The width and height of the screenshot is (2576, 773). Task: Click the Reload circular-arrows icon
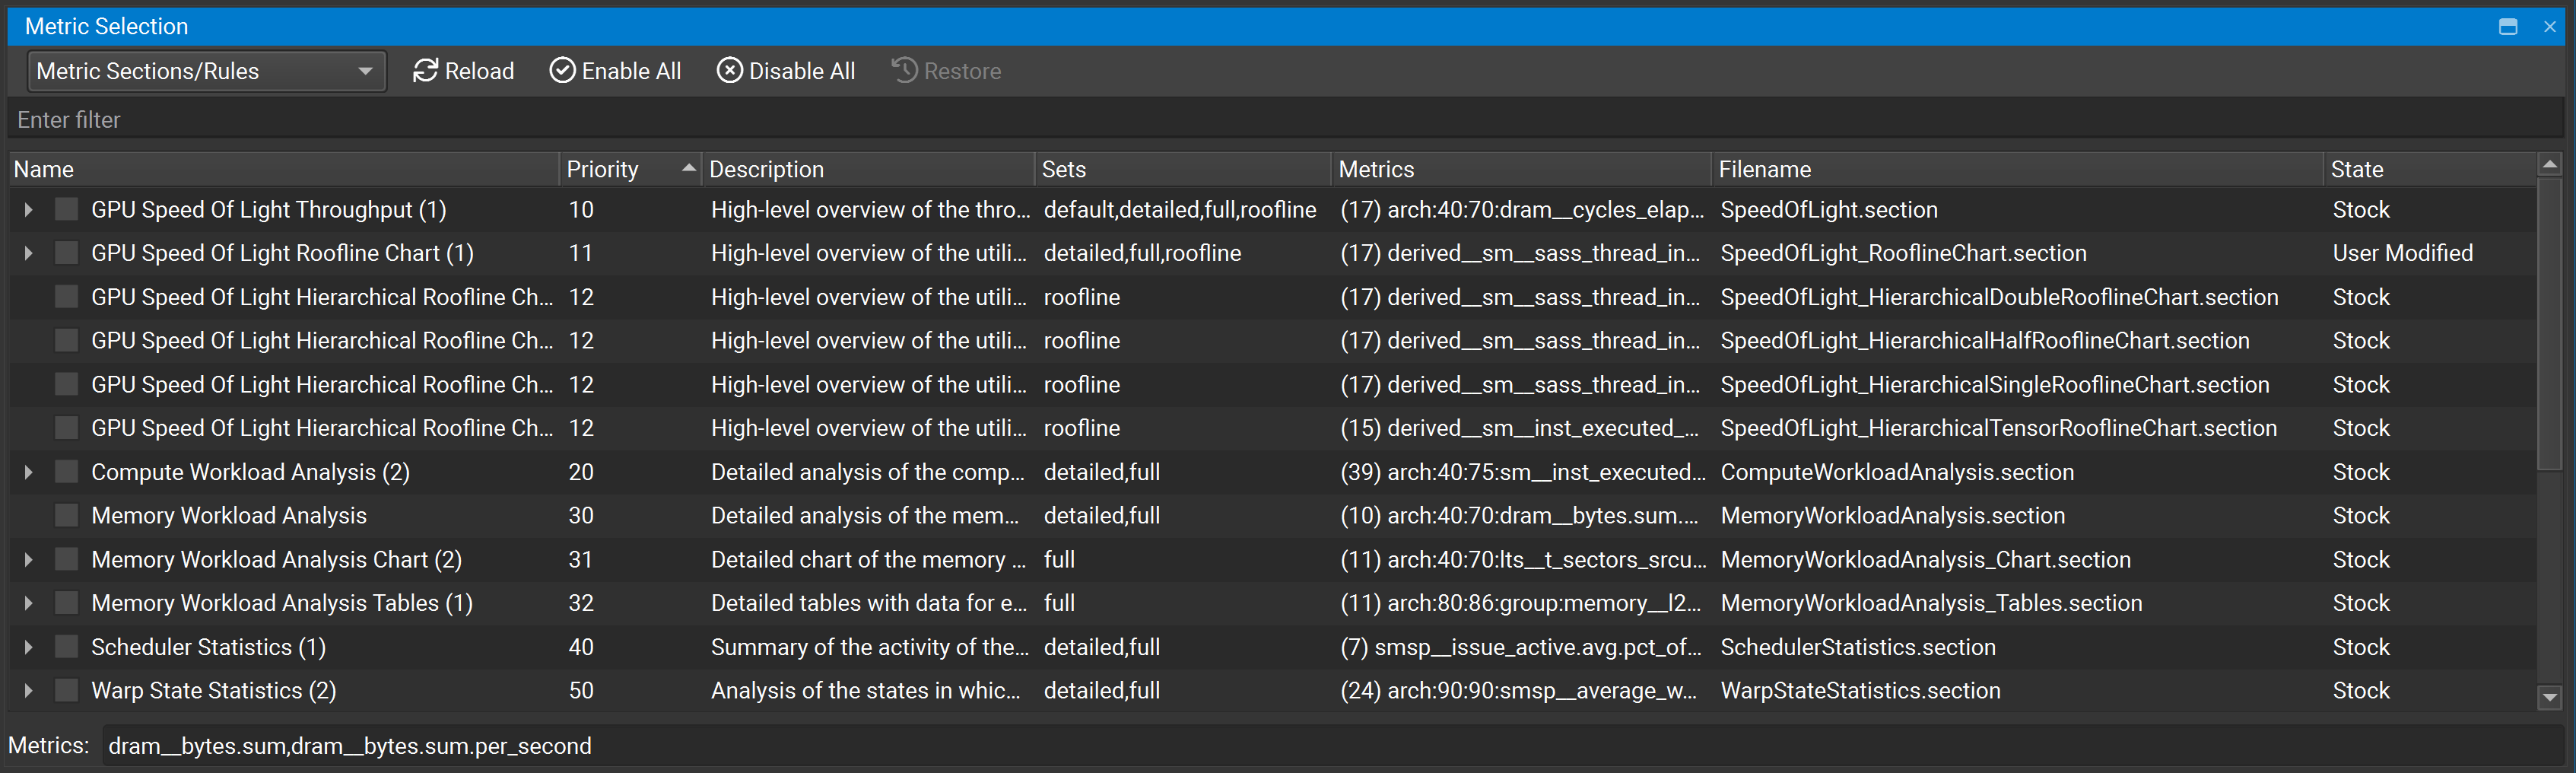425,70
